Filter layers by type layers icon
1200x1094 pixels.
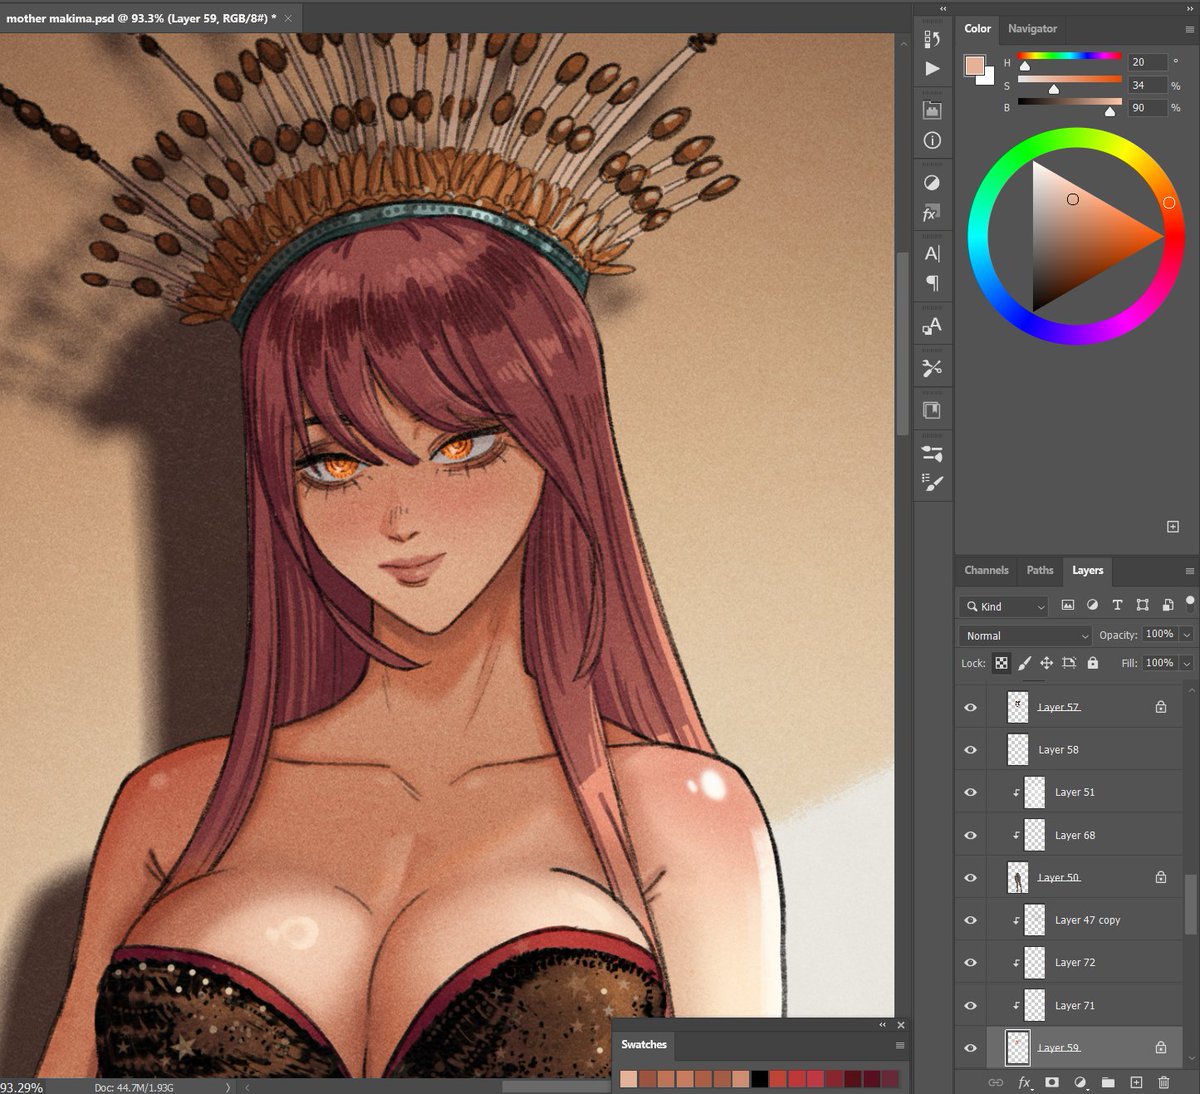pyautogui.click(x=1117, y=605)
